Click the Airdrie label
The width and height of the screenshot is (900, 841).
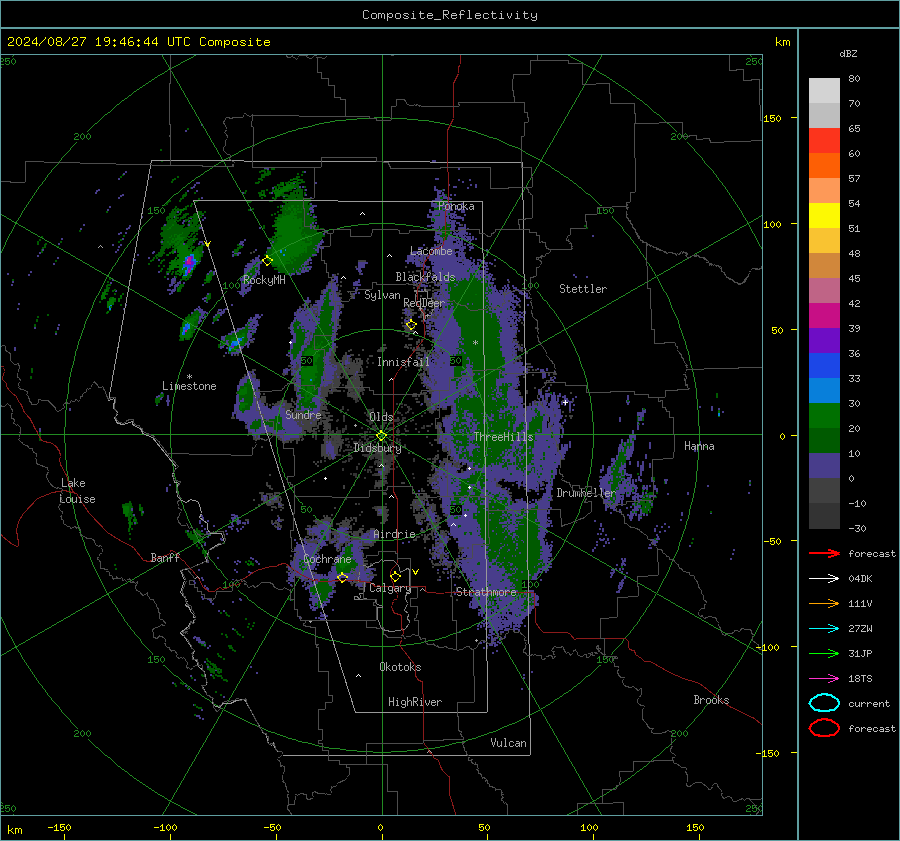click(394, 534)
